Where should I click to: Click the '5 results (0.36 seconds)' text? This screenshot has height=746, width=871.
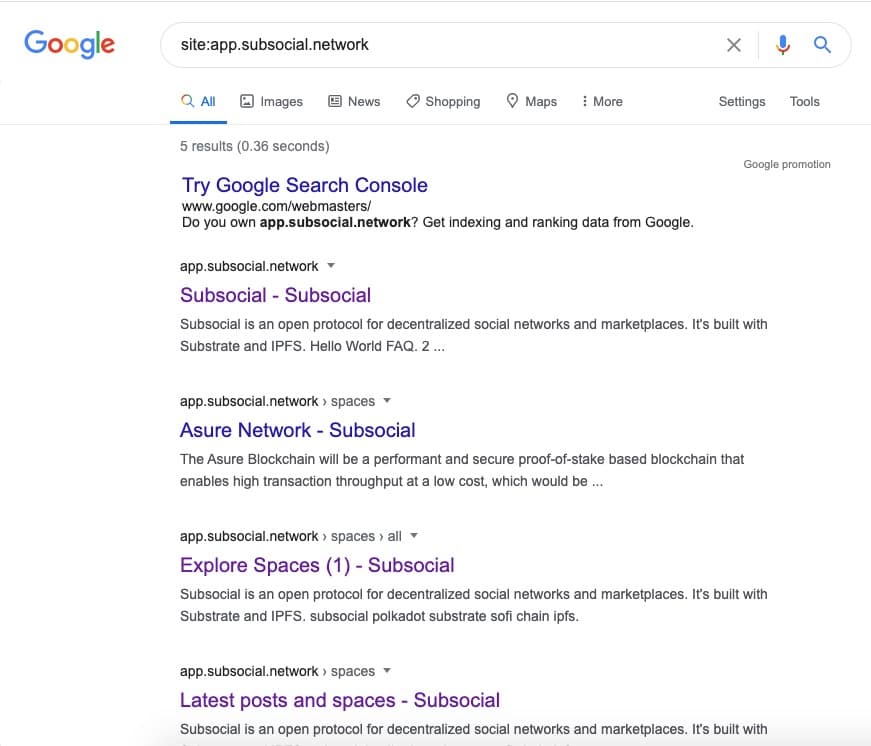(254, 146)
